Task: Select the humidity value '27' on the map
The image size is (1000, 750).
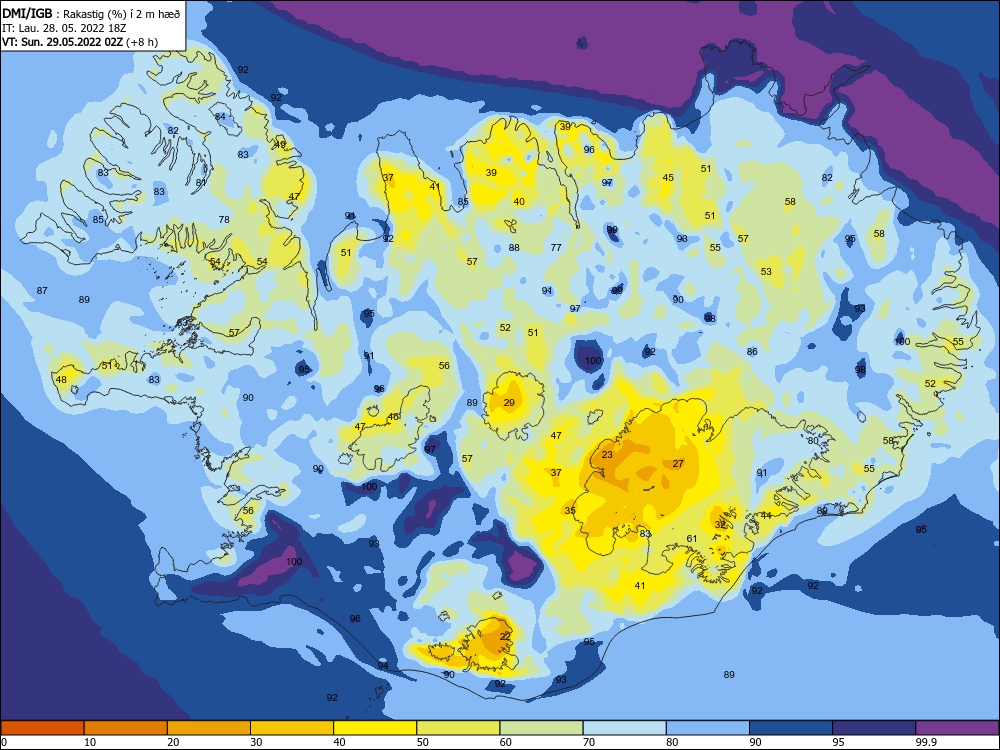Action: point(678,464)
